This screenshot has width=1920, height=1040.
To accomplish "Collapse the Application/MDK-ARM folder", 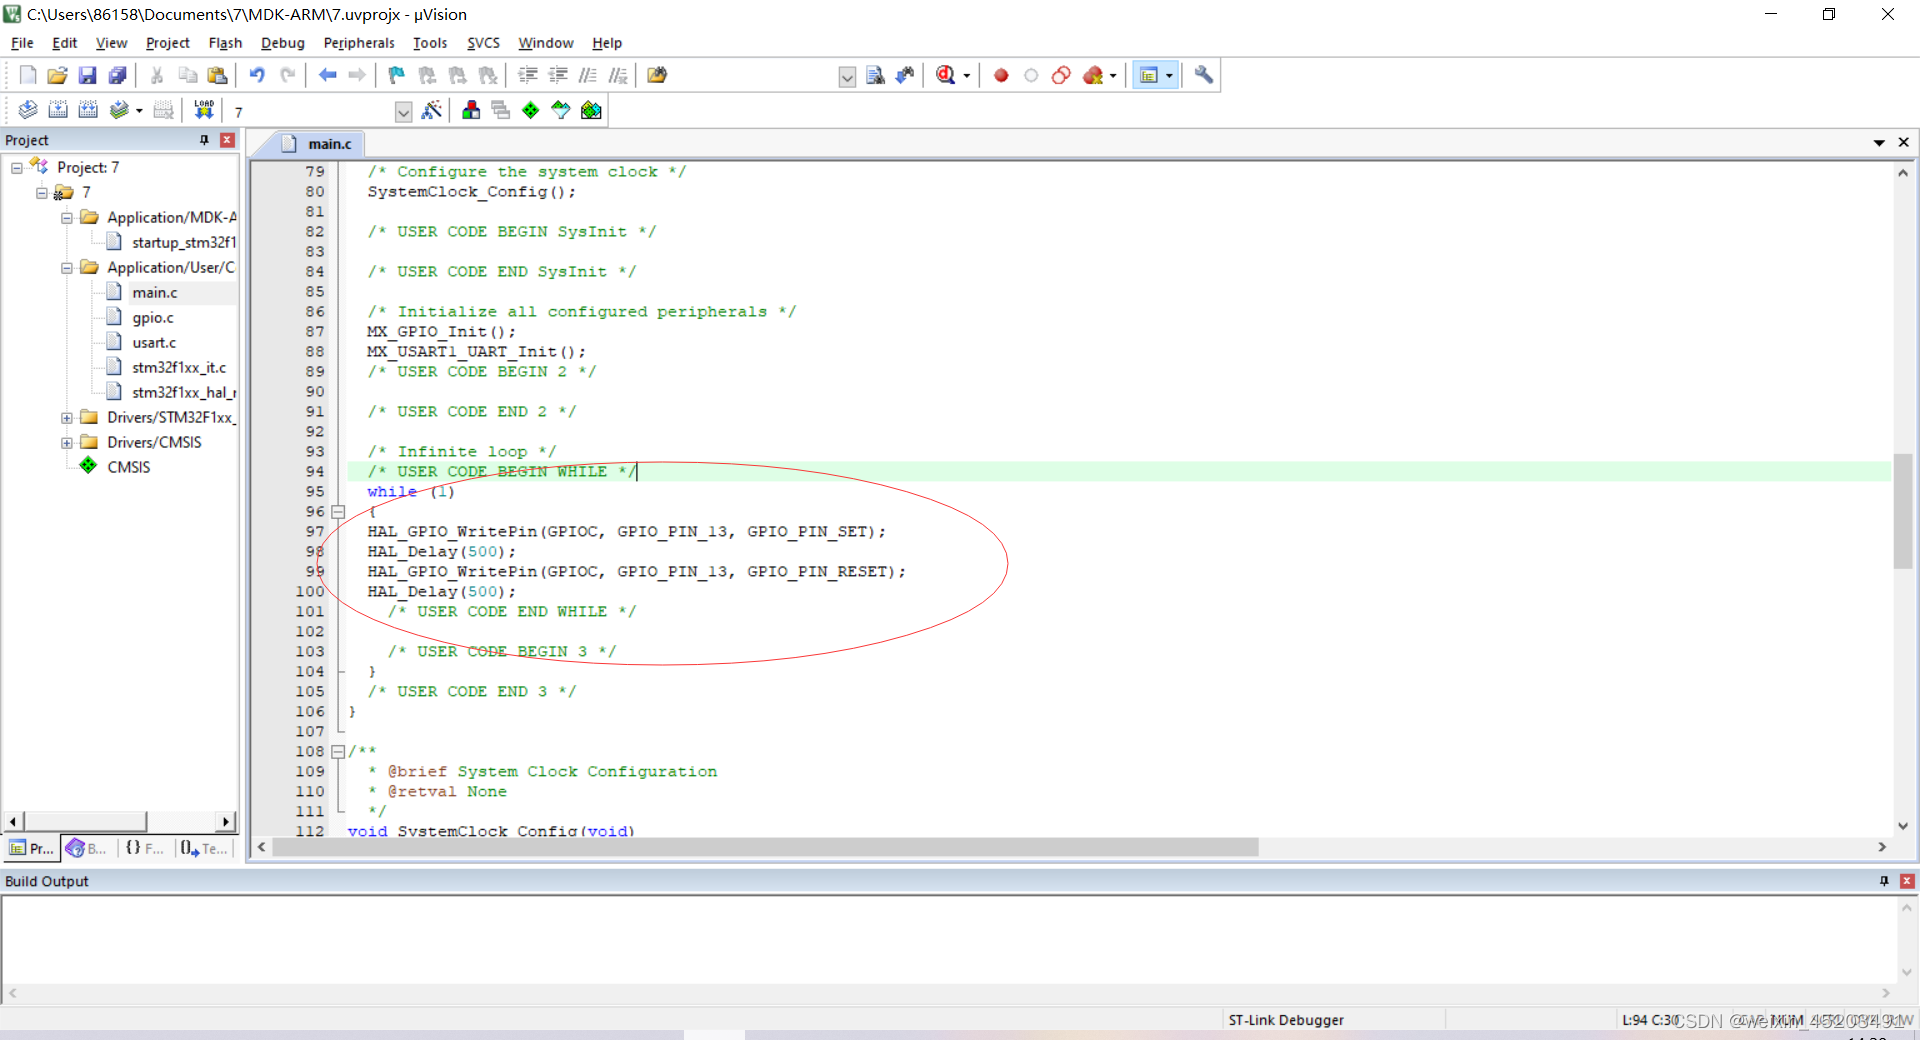I will (67, 218).
